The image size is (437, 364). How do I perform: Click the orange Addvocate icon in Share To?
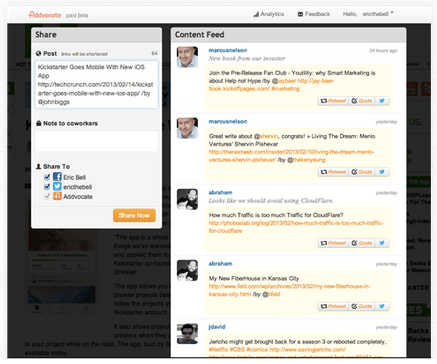(x=57, y=196)
